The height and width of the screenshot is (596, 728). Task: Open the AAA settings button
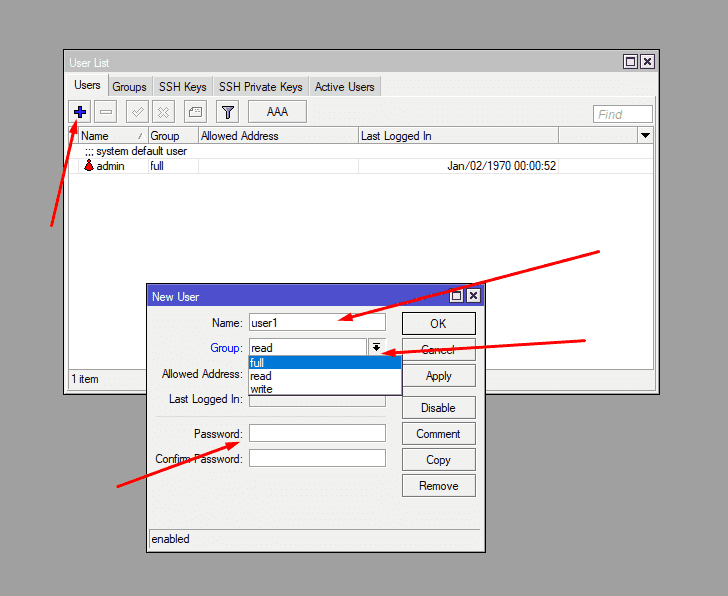277,112
